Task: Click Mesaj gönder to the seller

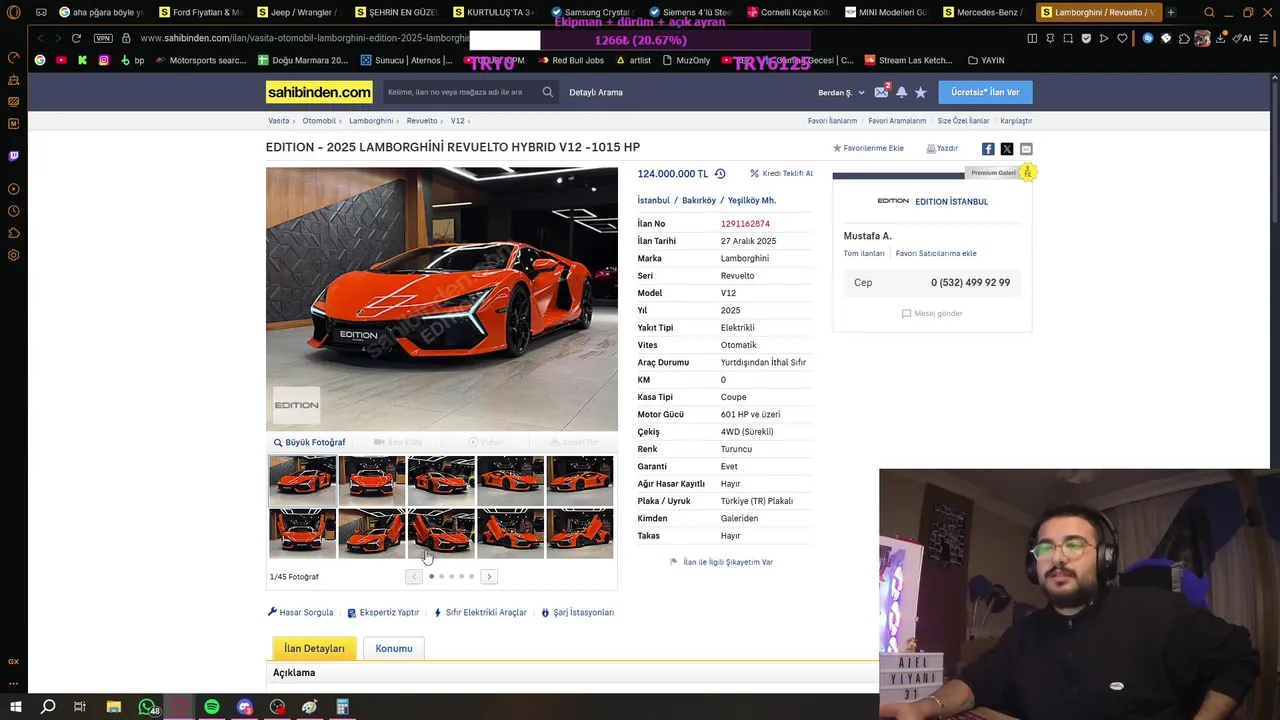Action: 932,313
